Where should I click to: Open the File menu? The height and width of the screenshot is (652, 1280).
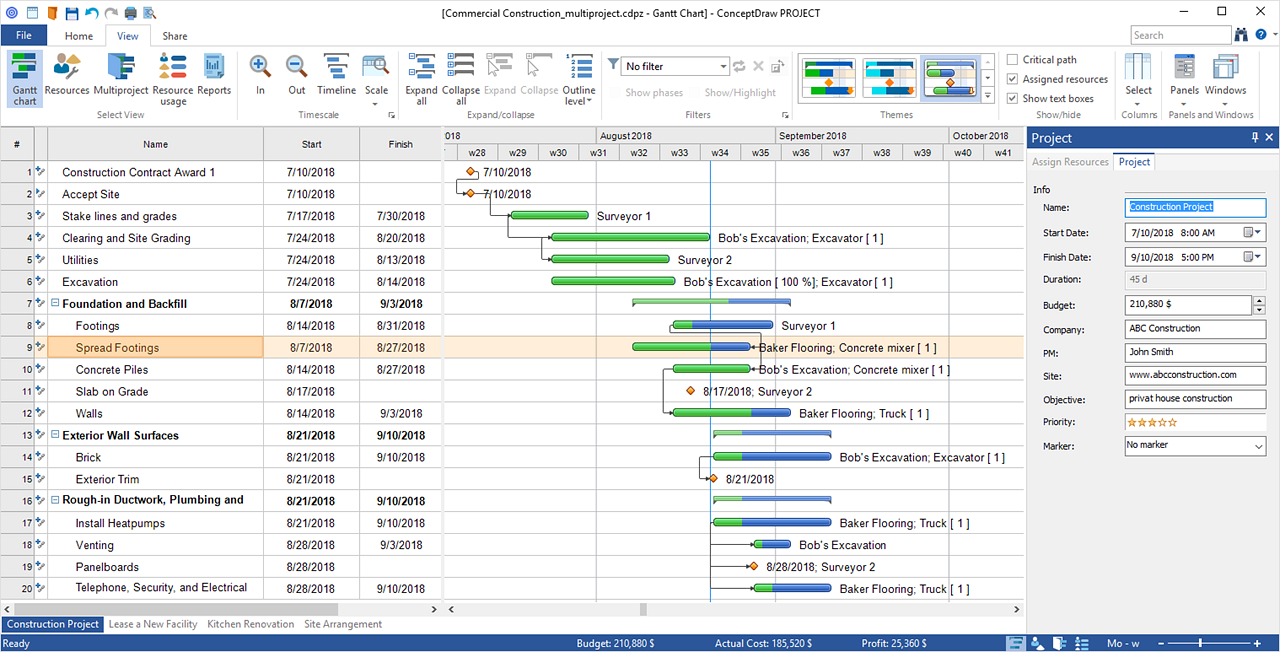coord(24,36)
